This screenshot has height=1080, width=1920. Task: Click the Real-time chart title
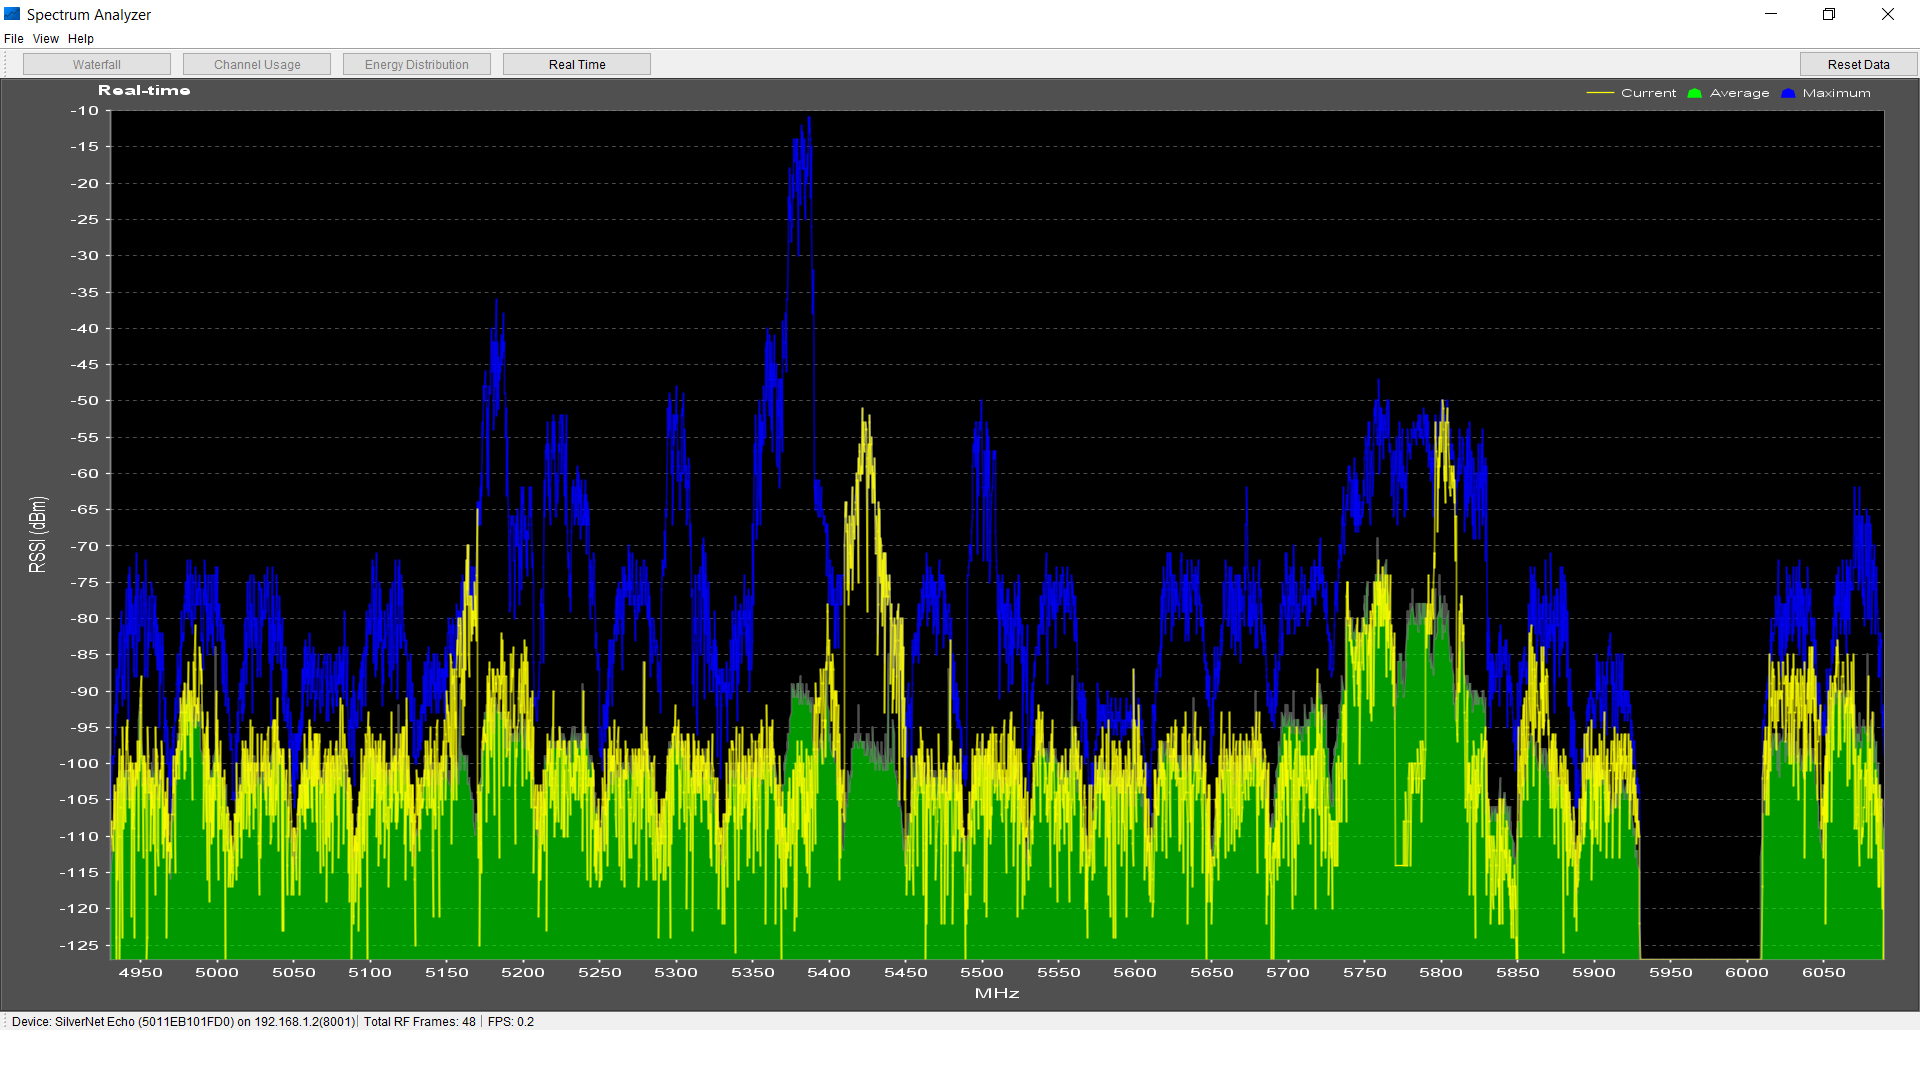[144, 90]
